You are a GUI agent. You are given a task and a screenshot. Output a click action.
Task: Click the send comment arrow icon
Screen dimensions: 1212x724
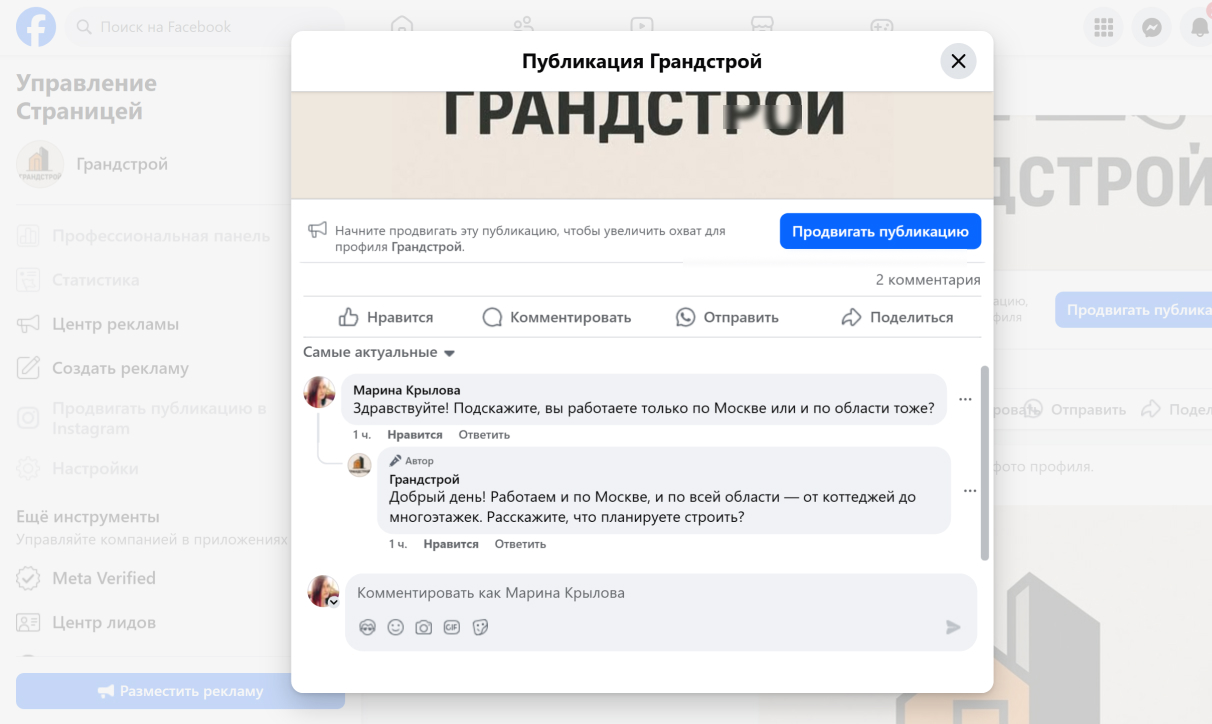[x=953, y=627]
